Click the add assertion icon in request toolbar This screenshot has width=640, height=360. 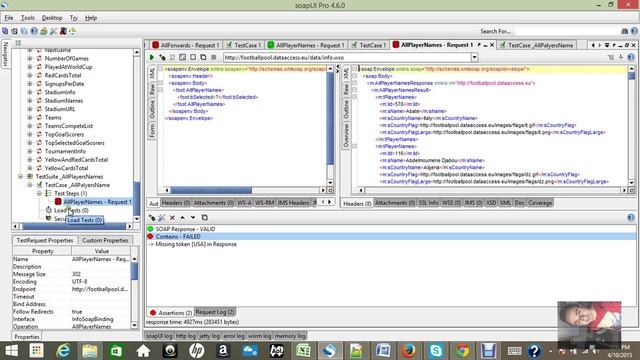point(162,57)
